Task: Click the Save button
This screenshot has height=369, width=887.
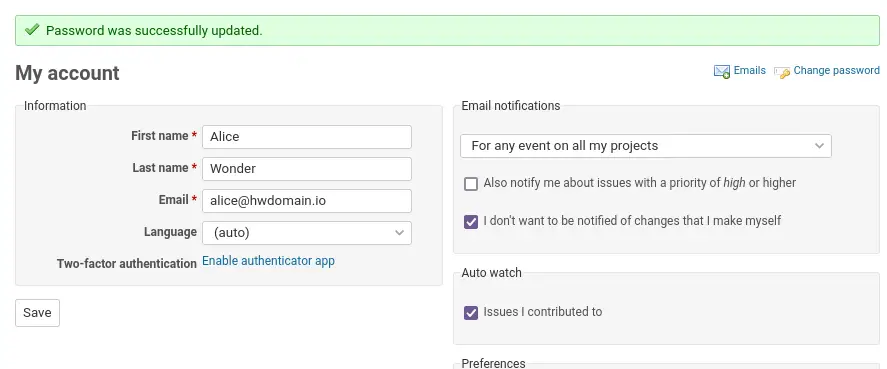Action: coord(37,313)
